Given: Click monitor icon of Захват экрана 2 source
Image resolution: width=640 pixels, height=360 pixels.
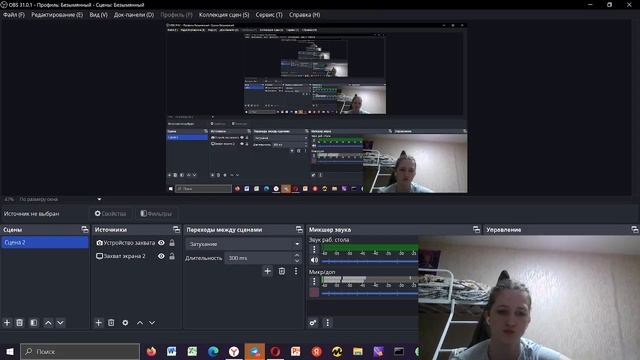Looking at the screenshot, I should click(99, 256).
